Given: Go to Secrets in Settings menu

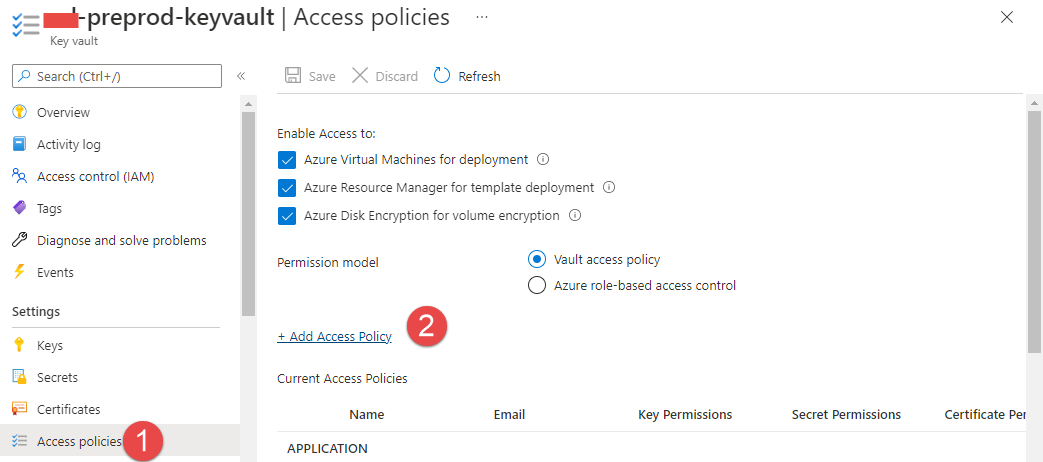Looking at the screenshot, I should click(x=57, y=377).
